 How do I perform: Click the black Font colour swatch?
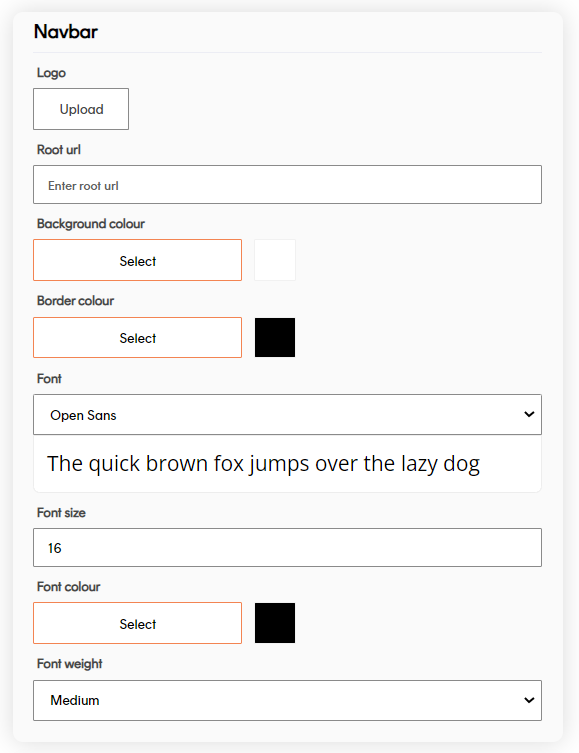click(x=275, y=623)
